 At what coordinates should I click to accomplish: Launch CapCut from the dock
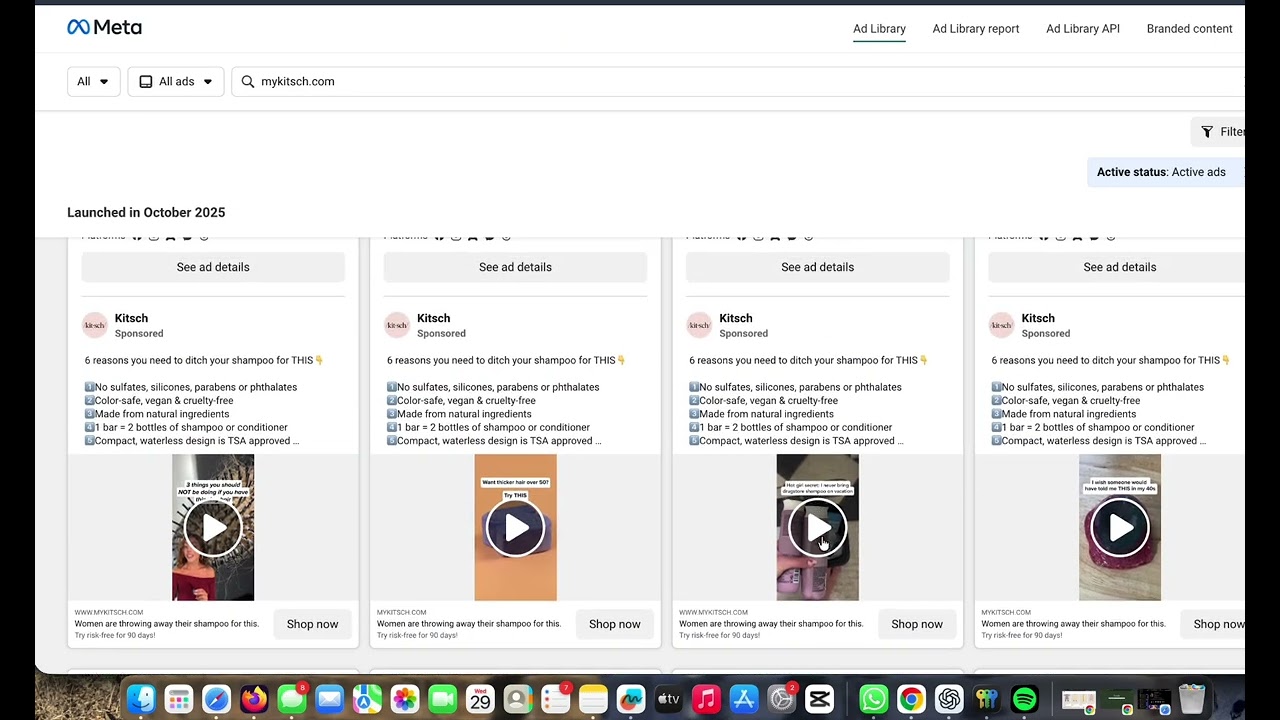point(819,699)
